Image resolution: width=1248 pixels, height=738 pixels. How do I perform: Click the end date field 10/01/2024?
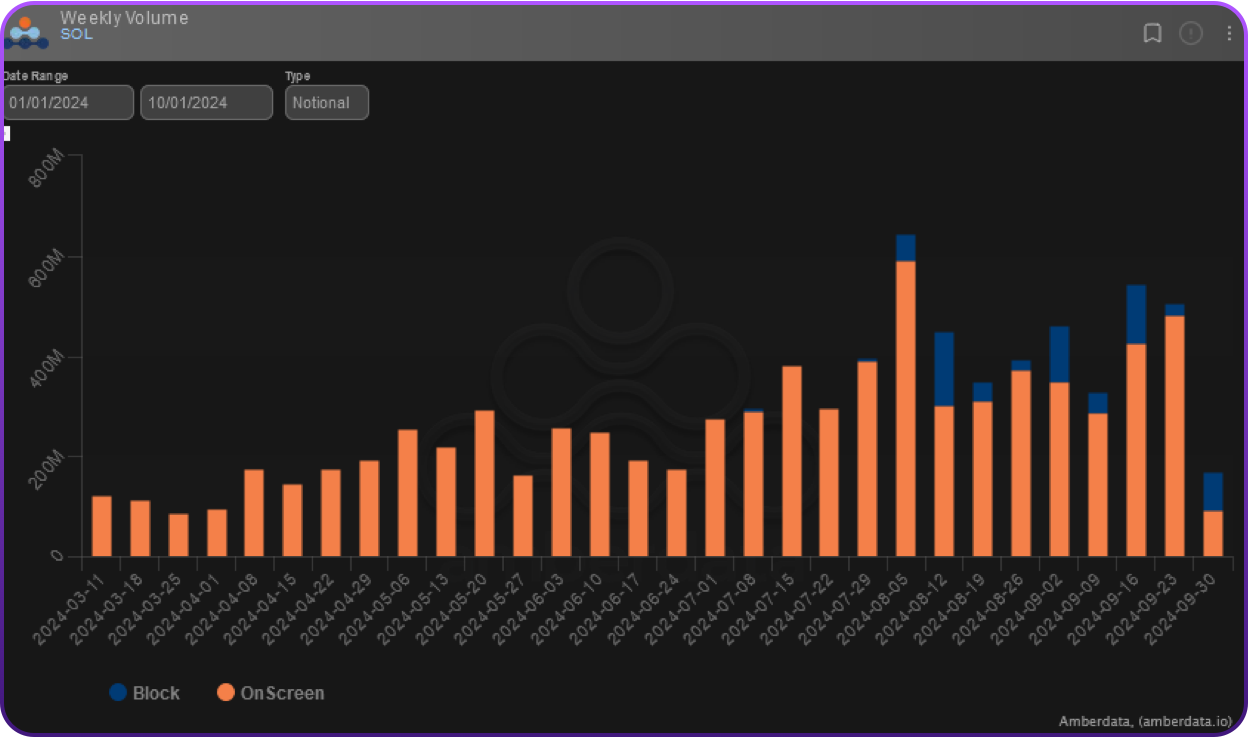pos(206,103)
